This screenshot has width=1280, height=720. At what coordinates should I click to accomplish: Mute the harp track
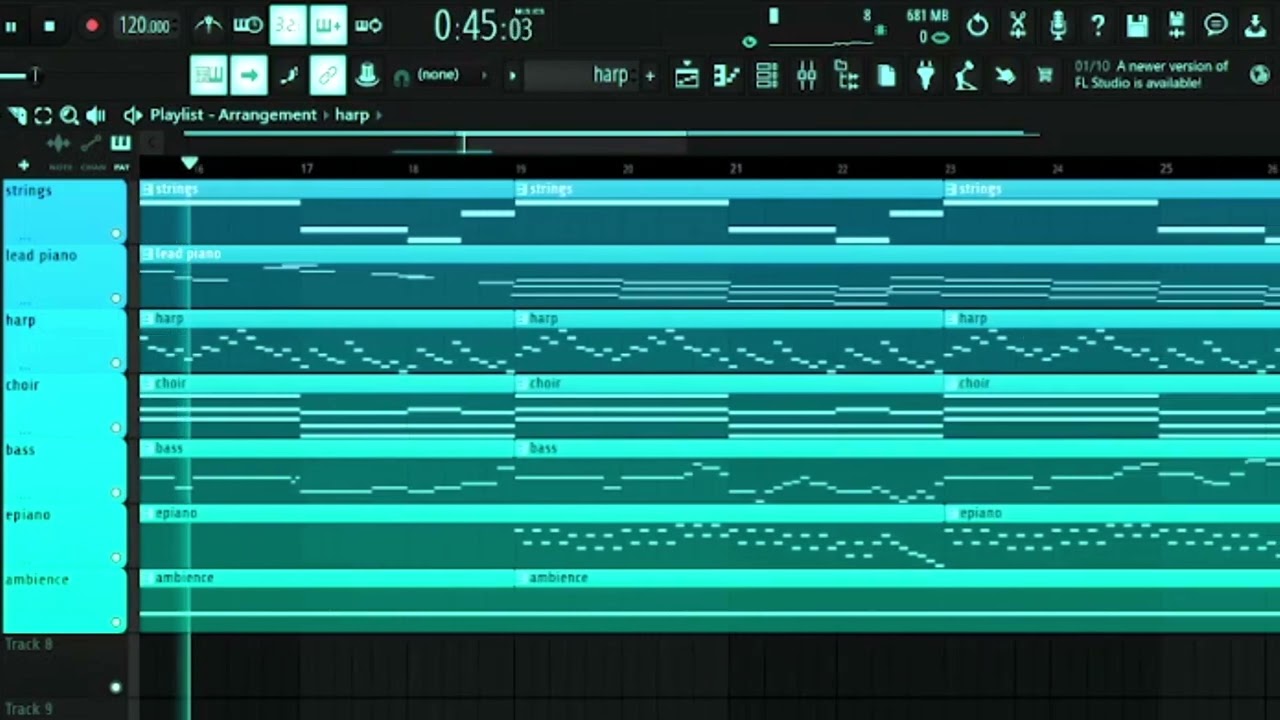(x=116, y=363)
